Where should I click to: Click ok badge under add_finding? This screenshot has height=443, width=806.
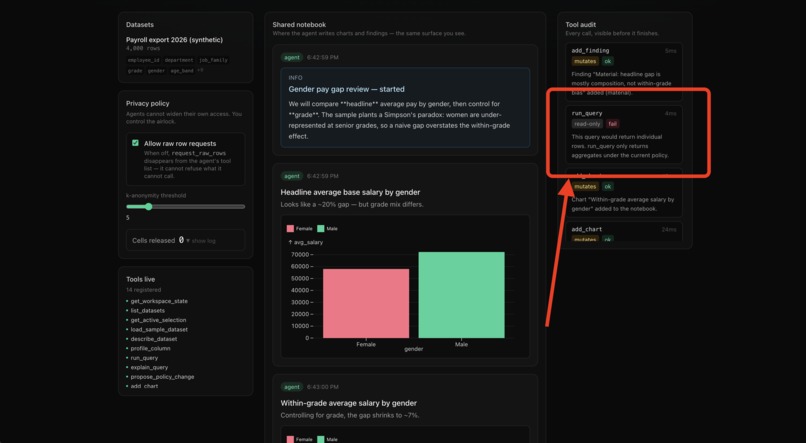pyautogui.click(x=608, y=61)
